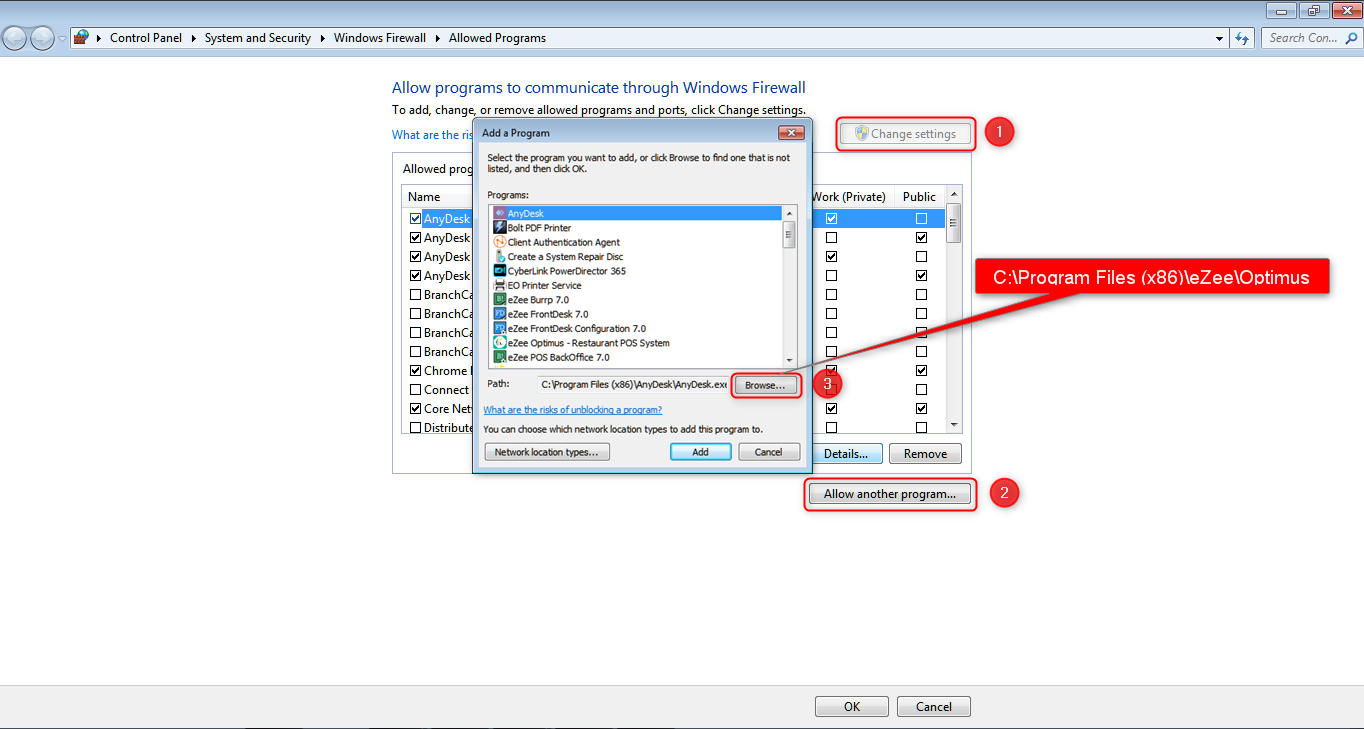This screenshot has height=729, width=1364.
Task: Toggle Public checkbox in the Connect row
Action: (921, 390)
